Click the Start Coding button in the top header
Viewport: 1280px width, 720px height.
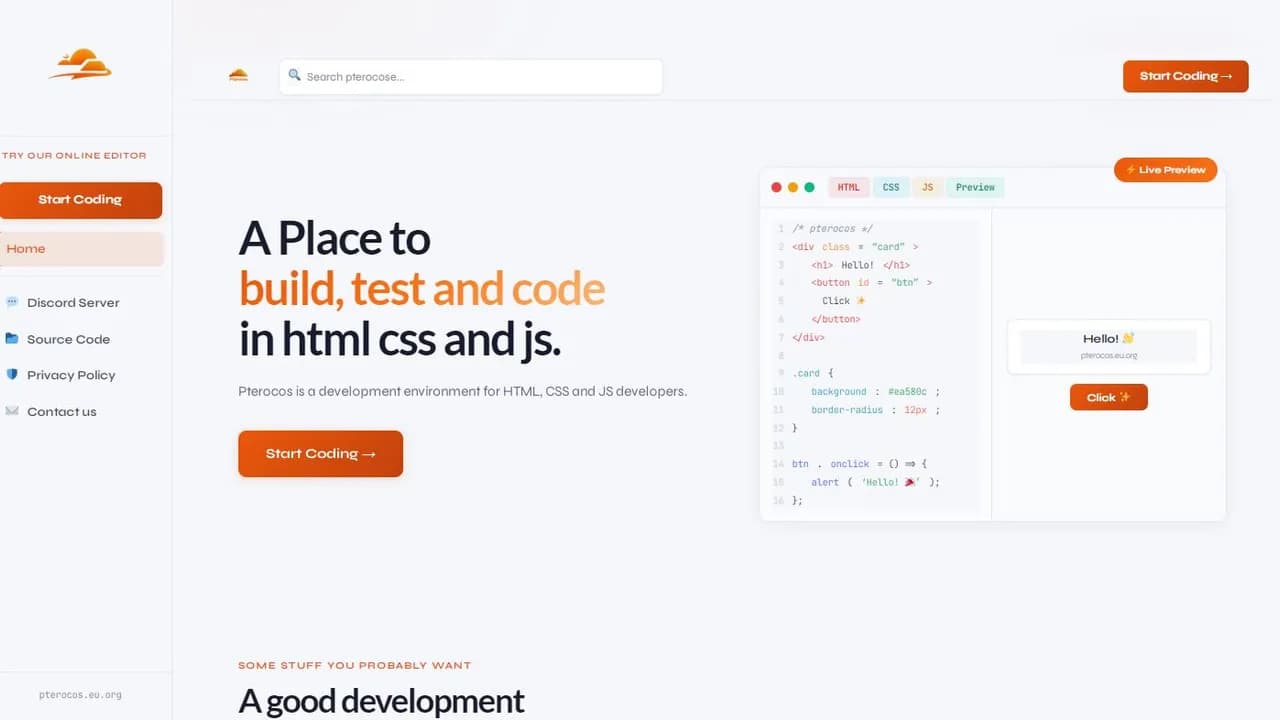pyautogui.click(x=1186, y=76)
